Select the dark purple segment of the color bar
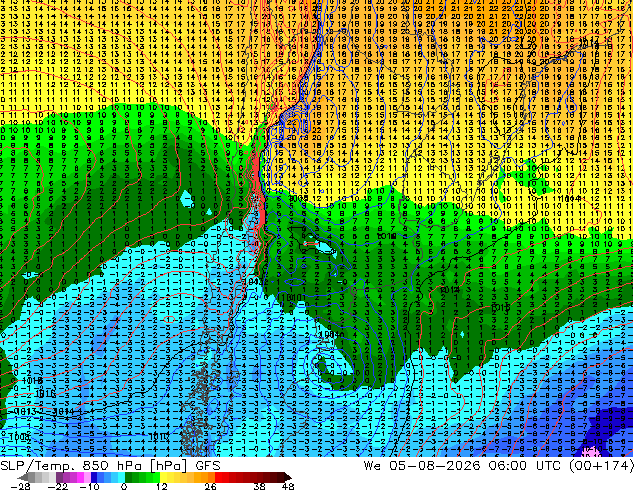The height and width of the screenshot is (490, 634). click(x=59, y=477)
